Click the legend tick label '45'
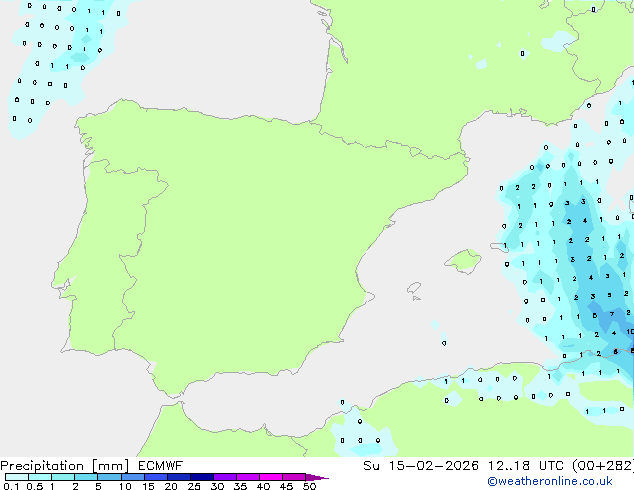Screen dimensions: 634x490 286,486
